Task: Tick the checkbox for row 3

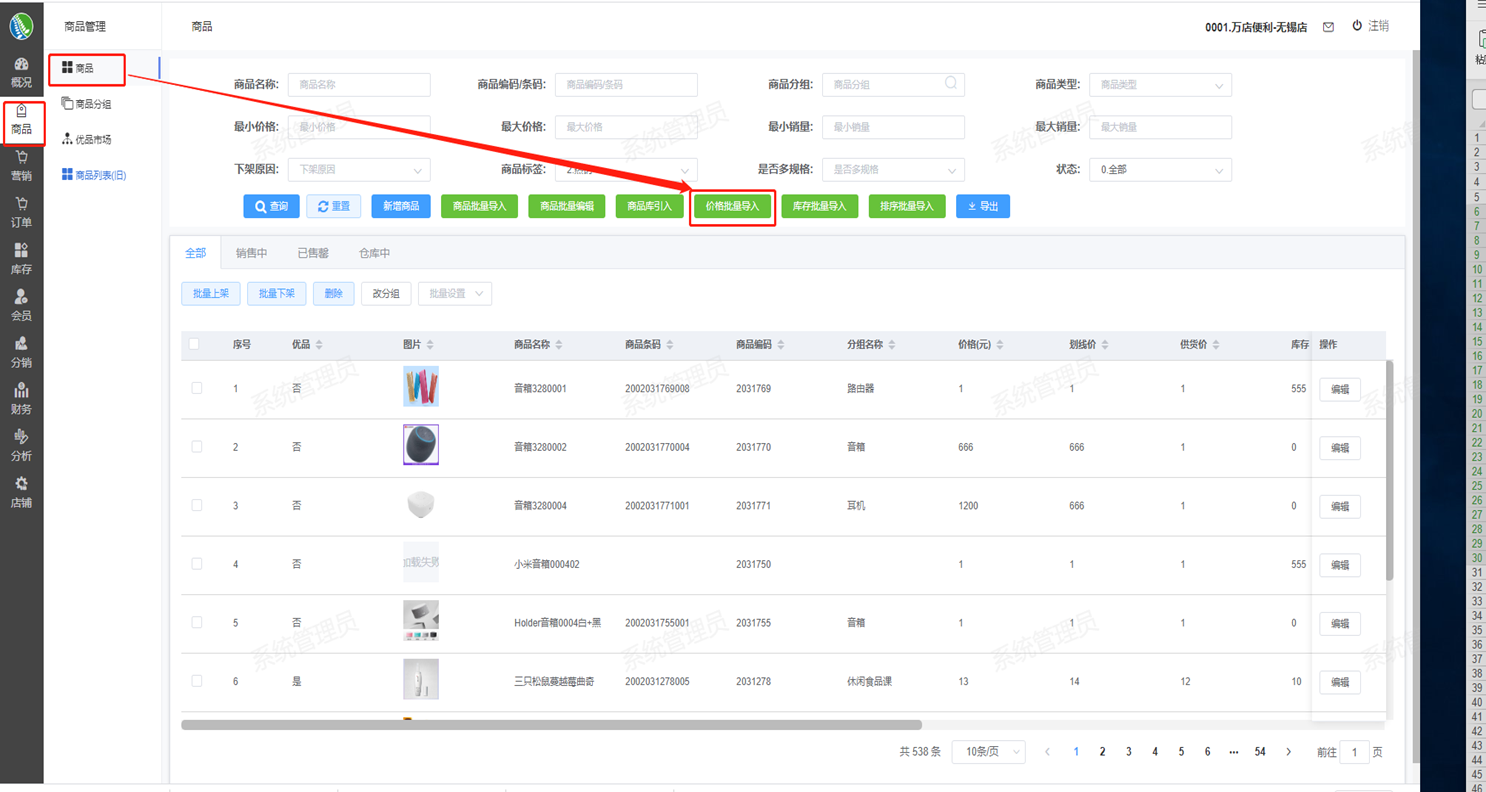Action: (197, 506)
